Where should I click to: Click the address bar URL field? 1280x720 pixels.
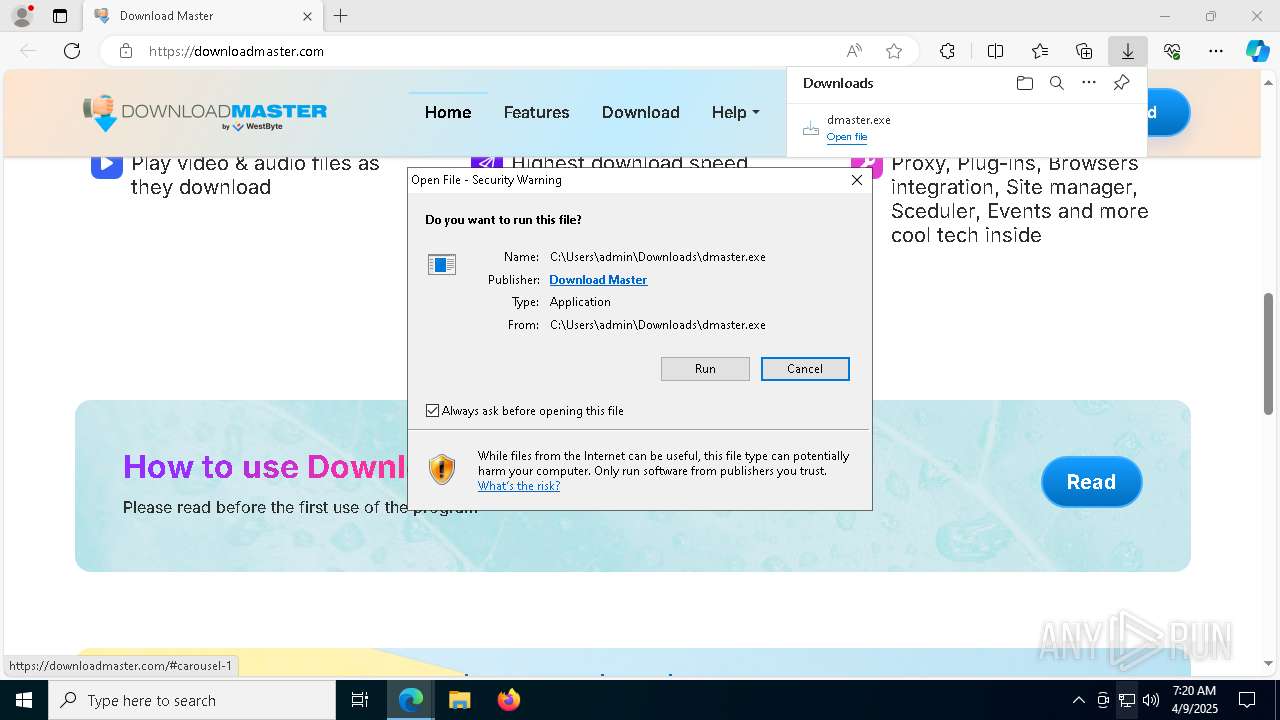coord(490,51)
